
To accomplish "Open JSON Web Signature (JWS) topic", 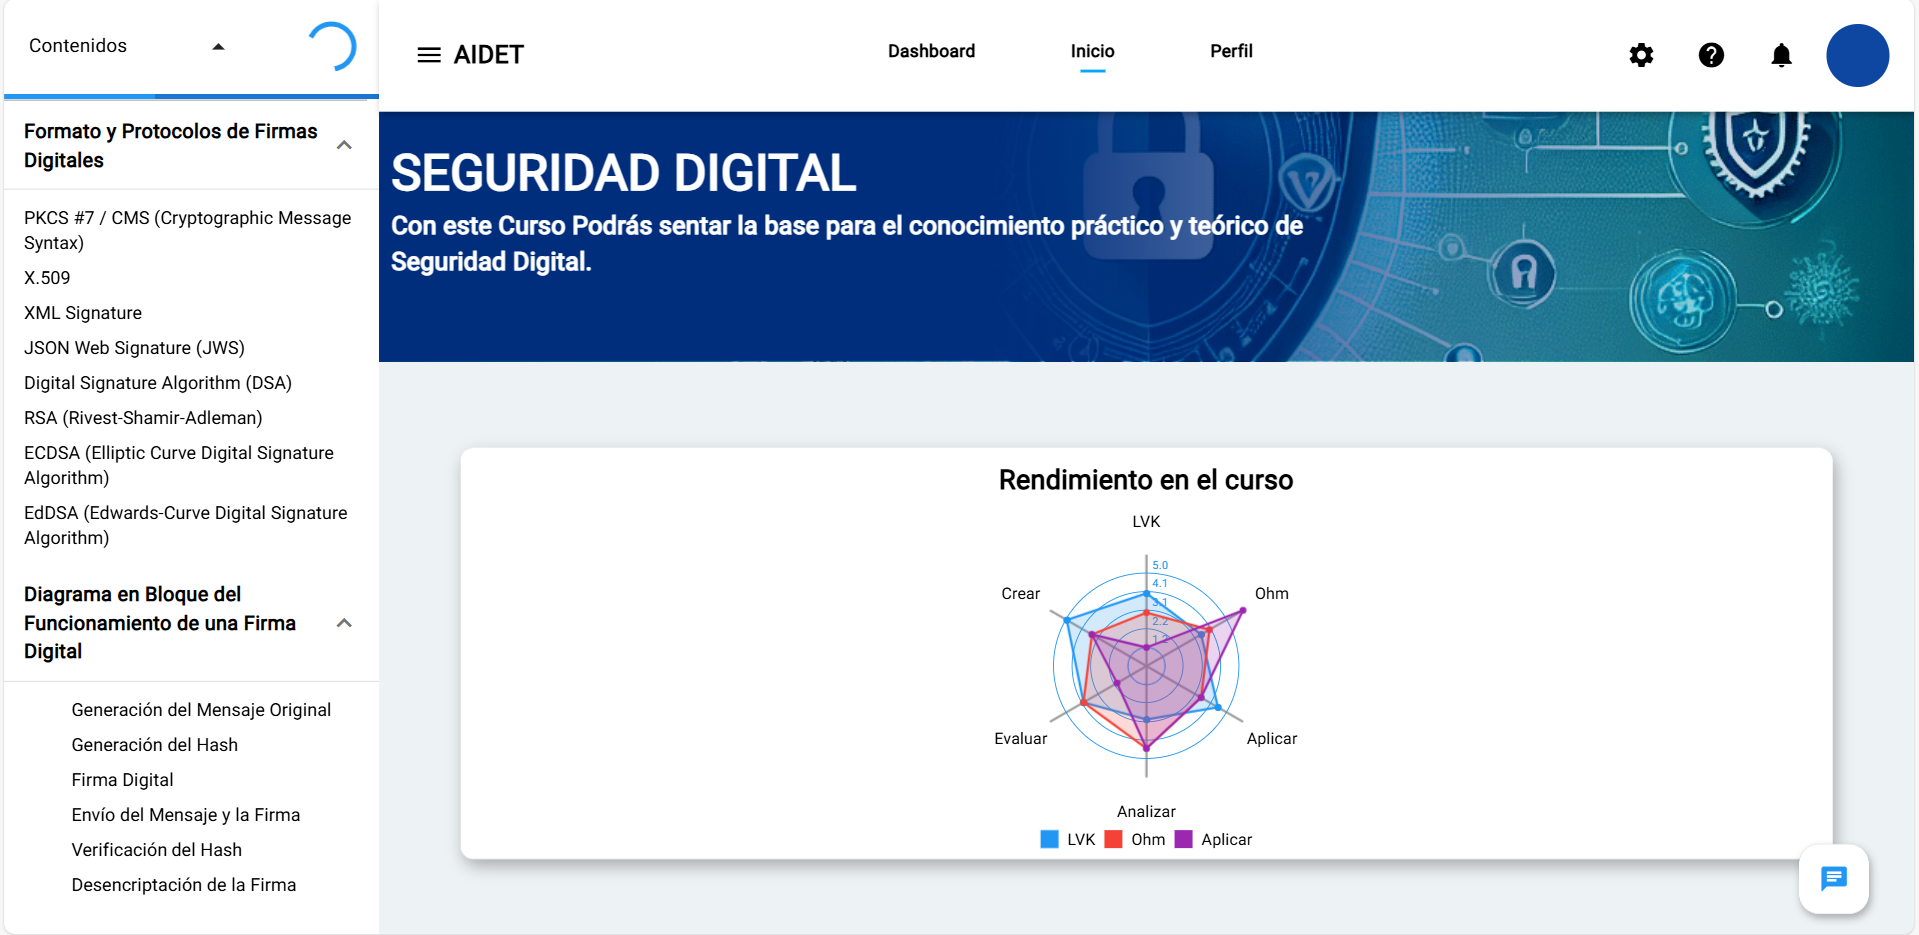I will (134, 348).
